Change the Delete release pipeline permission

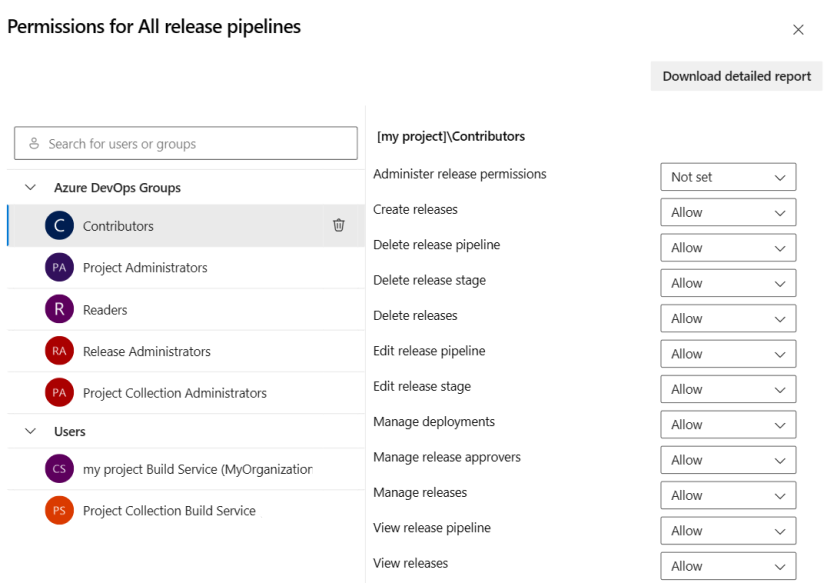pyautogui.click(x=728, y=247)
